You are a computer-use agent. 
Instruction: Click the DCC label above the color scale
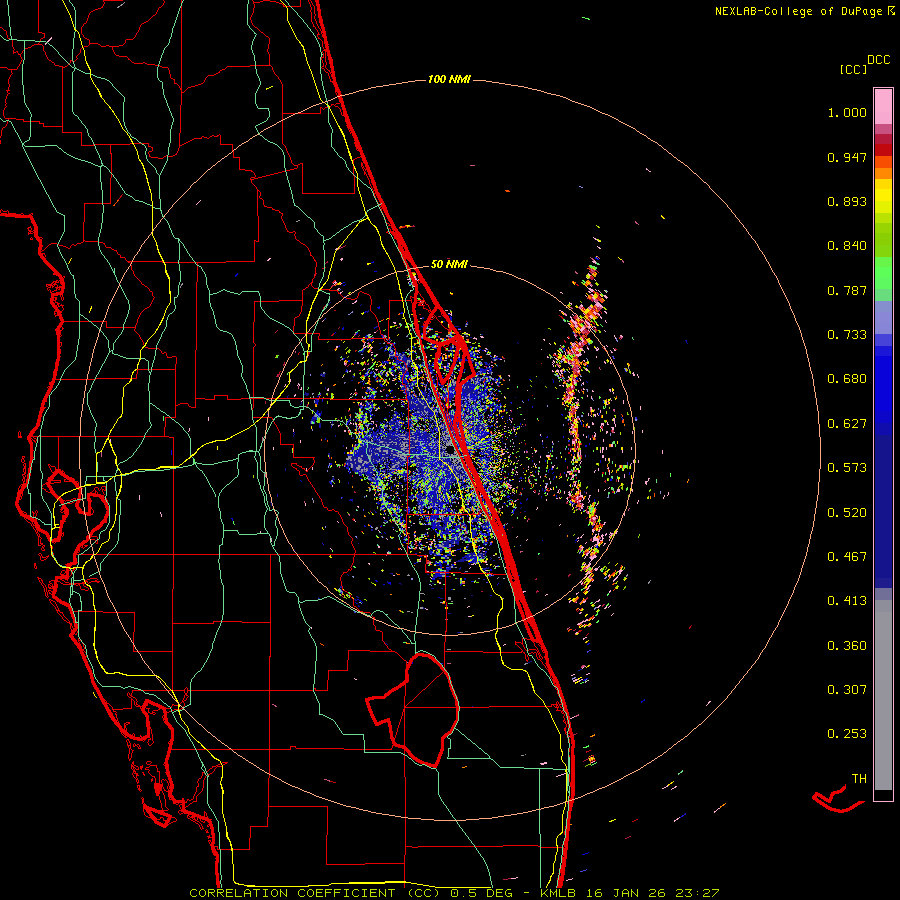[879, 60]
